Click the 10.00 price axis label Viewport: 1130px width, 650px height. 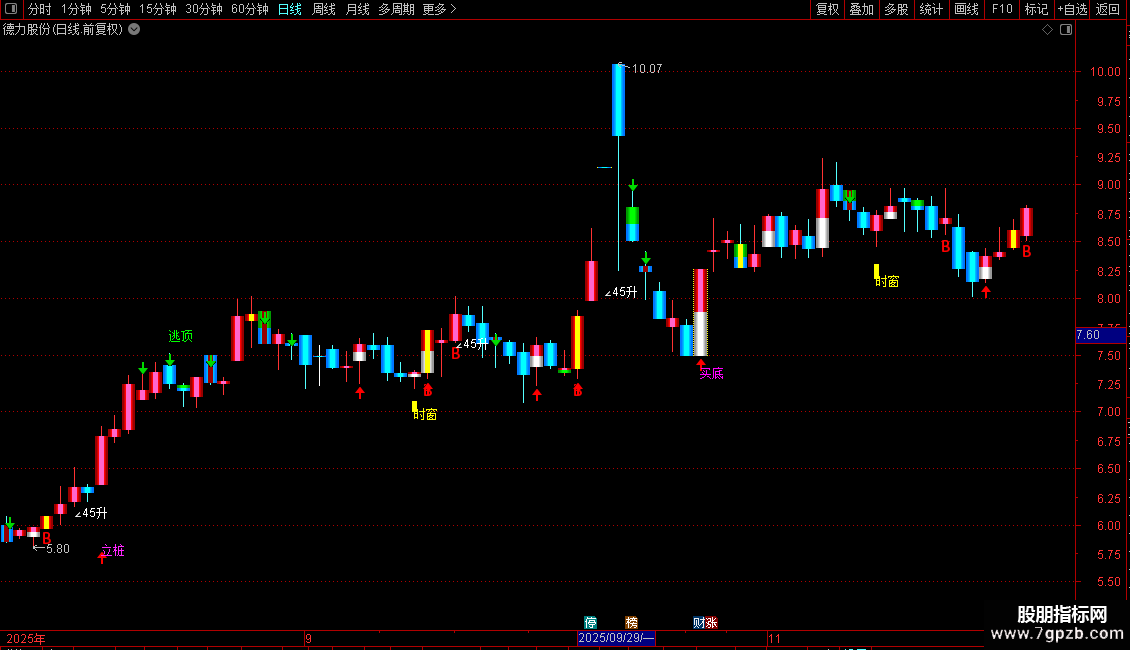[1105, 72]
